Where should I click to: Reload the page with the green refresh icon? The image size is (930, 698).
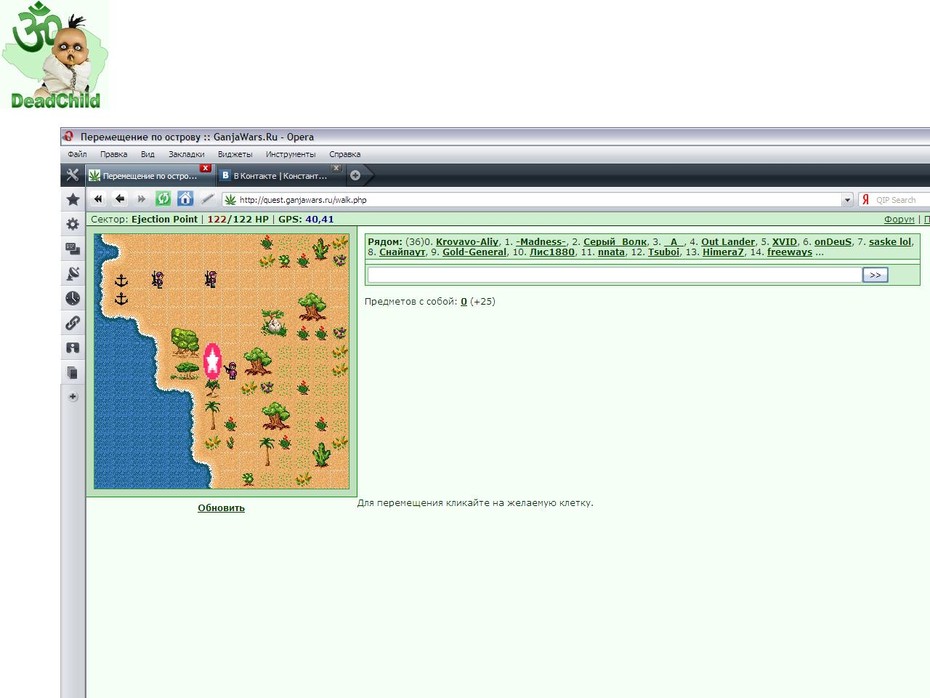coord(163,199)
